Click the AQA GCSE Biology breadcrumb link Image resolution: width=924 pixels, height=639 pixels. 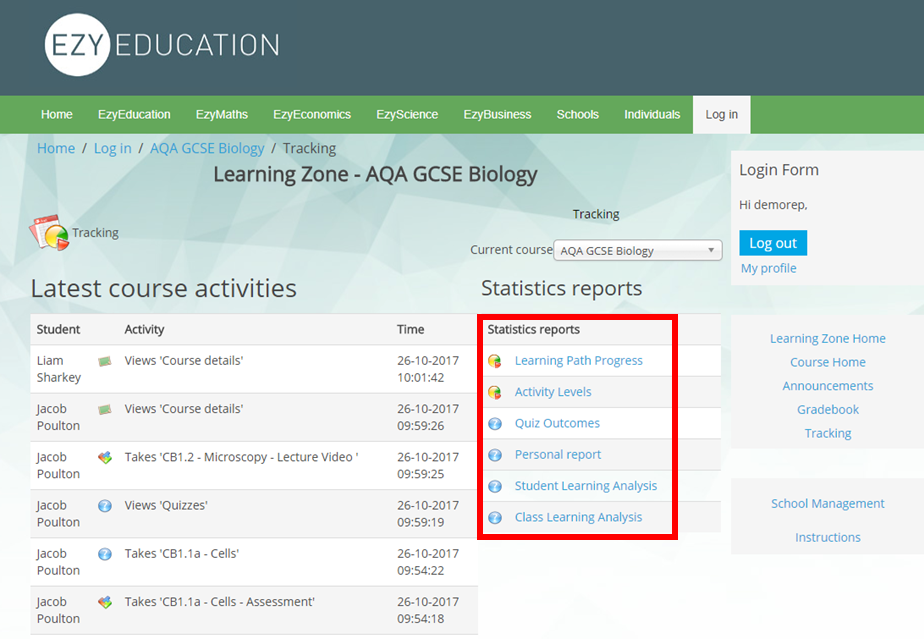pyautogui.click(x=207, y=148)
